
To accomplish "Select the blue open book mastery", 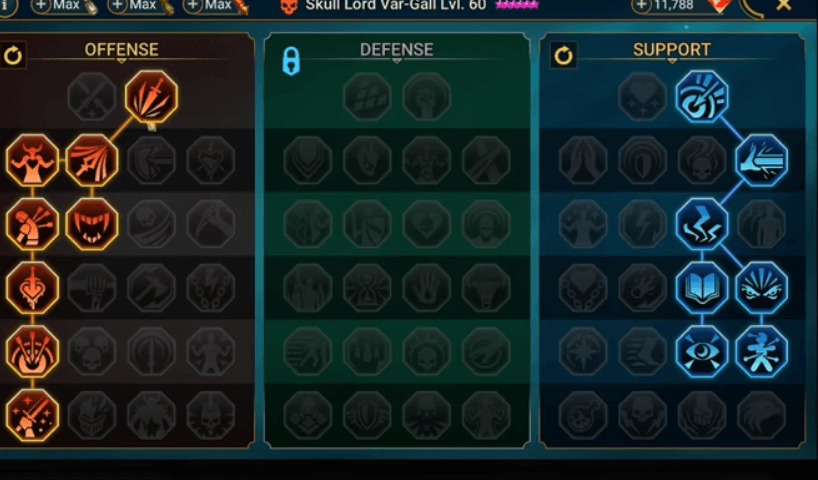I will pos(702,288).
